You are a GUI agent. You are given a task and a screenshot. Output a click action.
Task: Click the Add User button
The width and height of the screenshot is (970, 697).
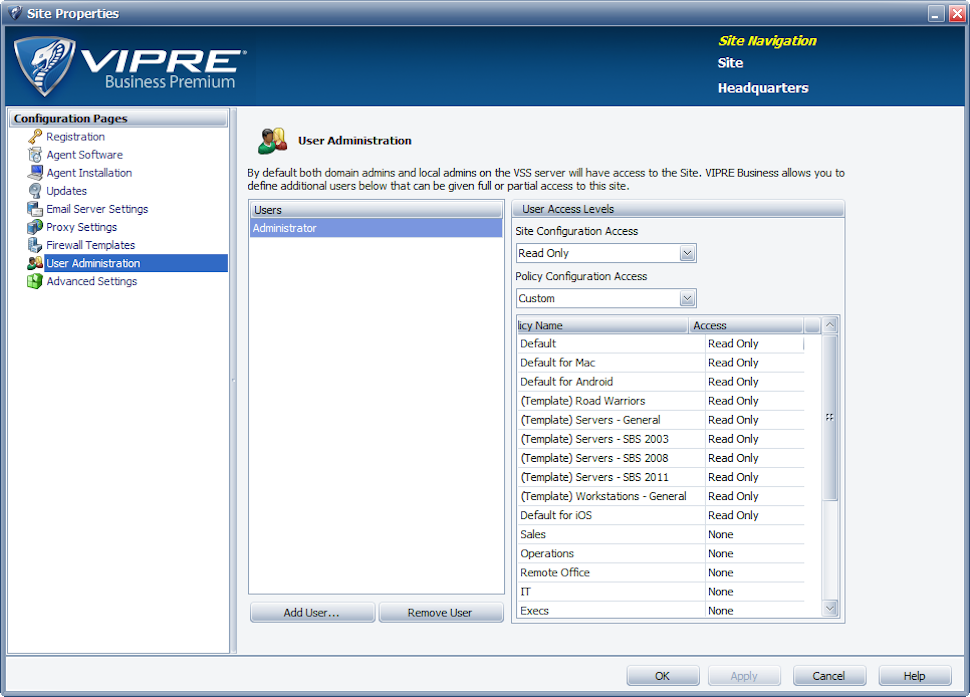[312, 612]
